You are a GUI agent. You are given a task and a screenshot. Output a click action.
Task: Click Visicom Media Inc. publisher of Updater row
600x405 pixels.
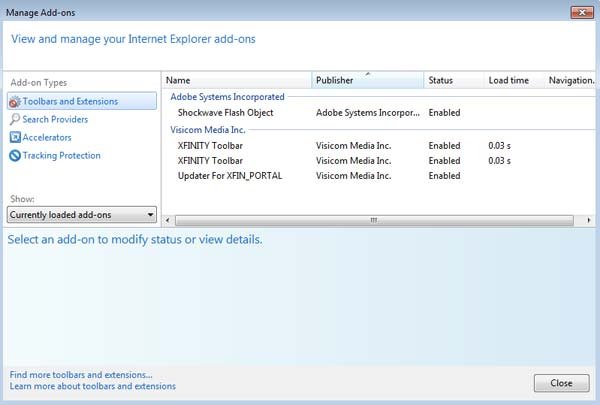pyautogui.click(x=354, y=176)
